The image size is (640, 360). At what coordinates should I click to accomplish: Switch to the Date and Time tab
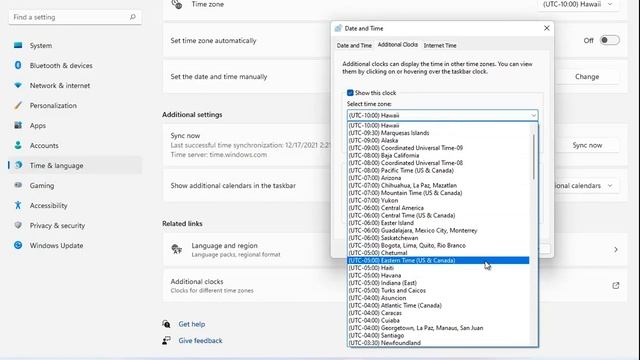354,45
